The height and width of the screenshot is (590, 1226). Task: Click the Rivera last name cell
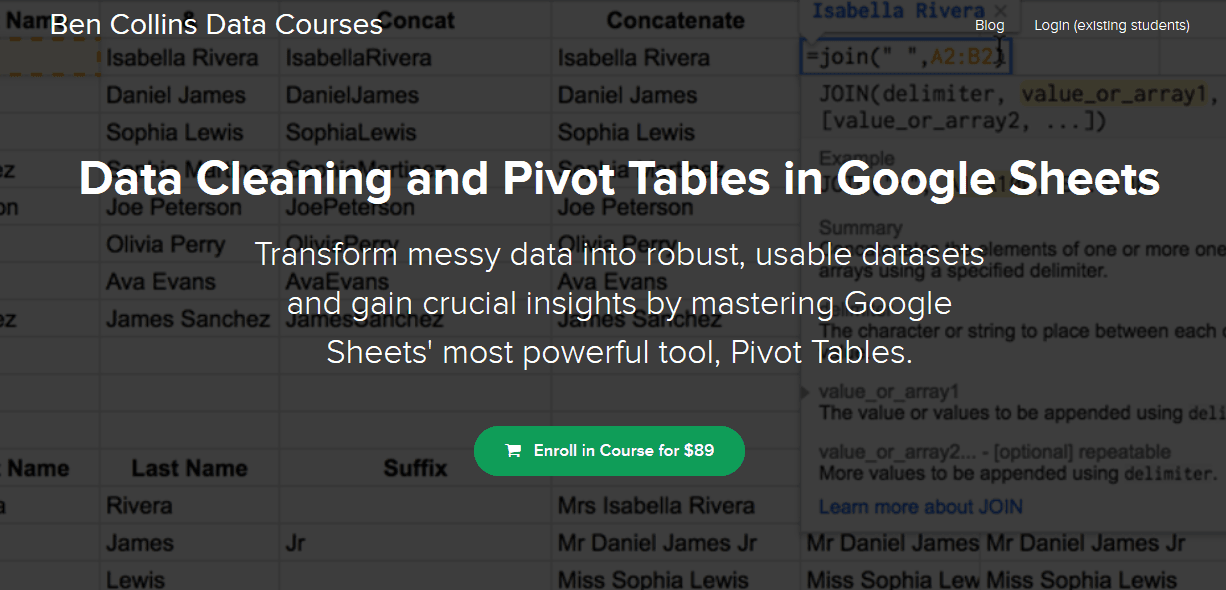click(139, 506)
